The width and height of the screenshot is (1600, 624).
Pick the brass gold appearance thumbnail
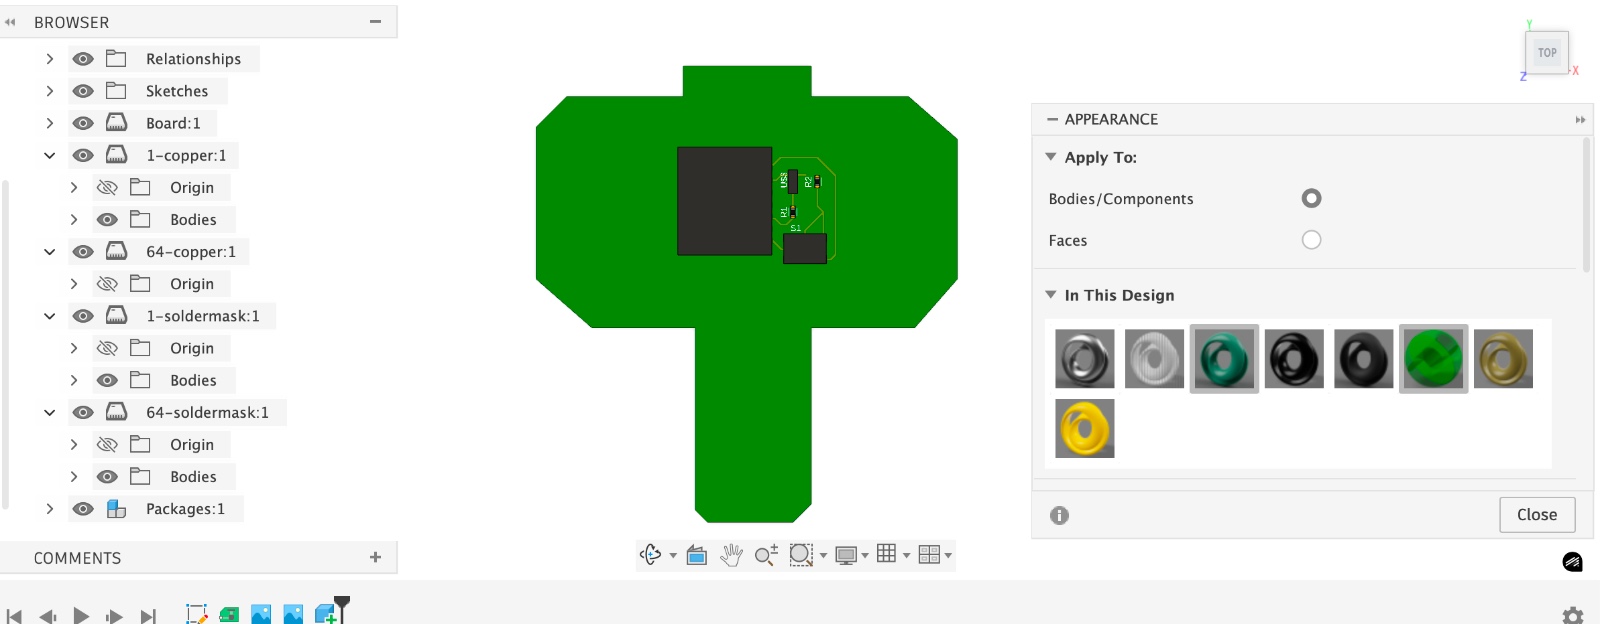1503,358
